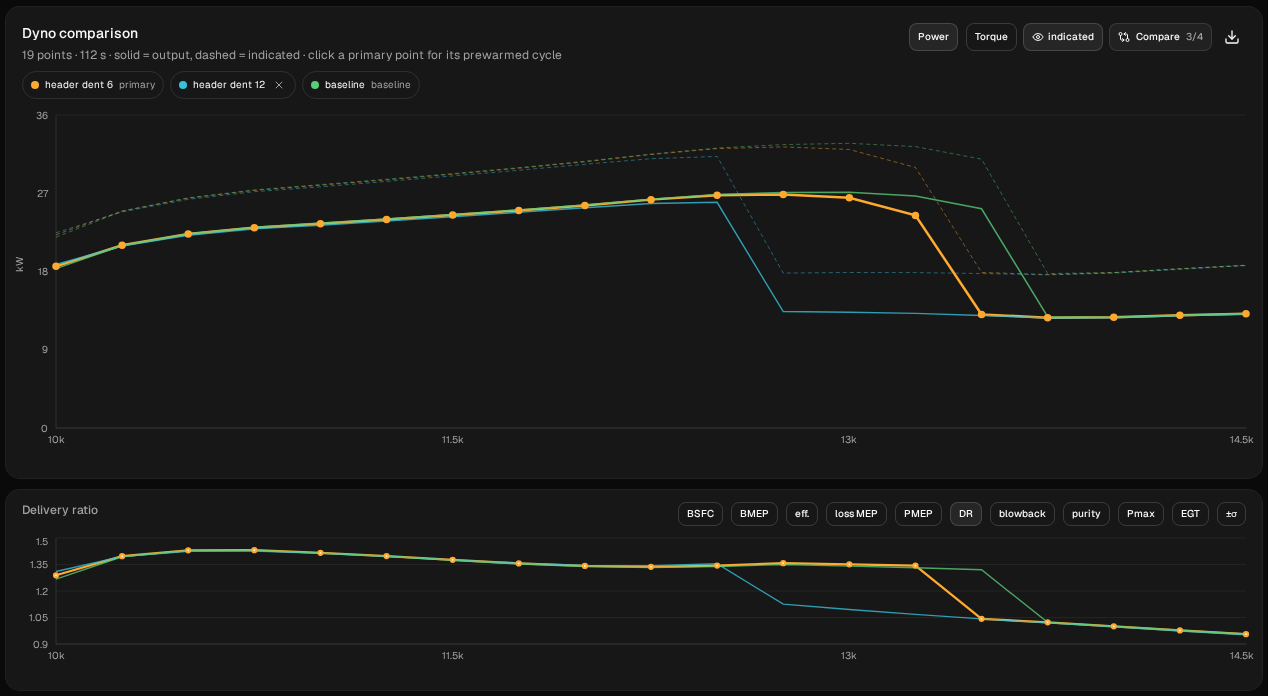Toggle the ±σ band button
This screenshot has height=696, width=1268.
[1231, 513]
